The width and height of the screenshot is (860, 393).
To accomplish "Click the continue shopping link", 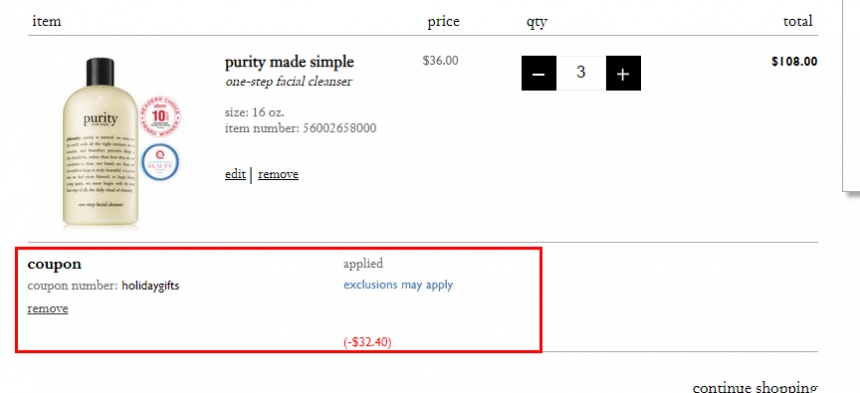I will [755, 387].
